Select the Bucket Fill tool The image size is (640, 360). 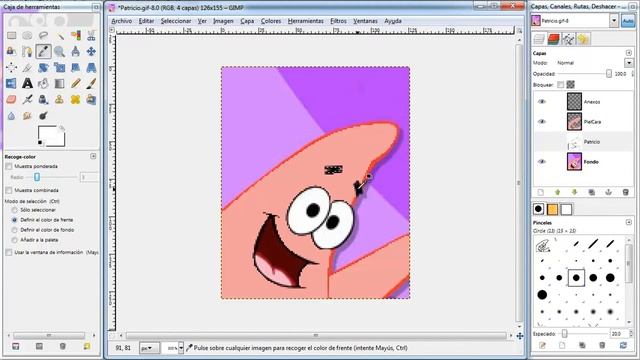pyautogui.click(x=43, y=84)
